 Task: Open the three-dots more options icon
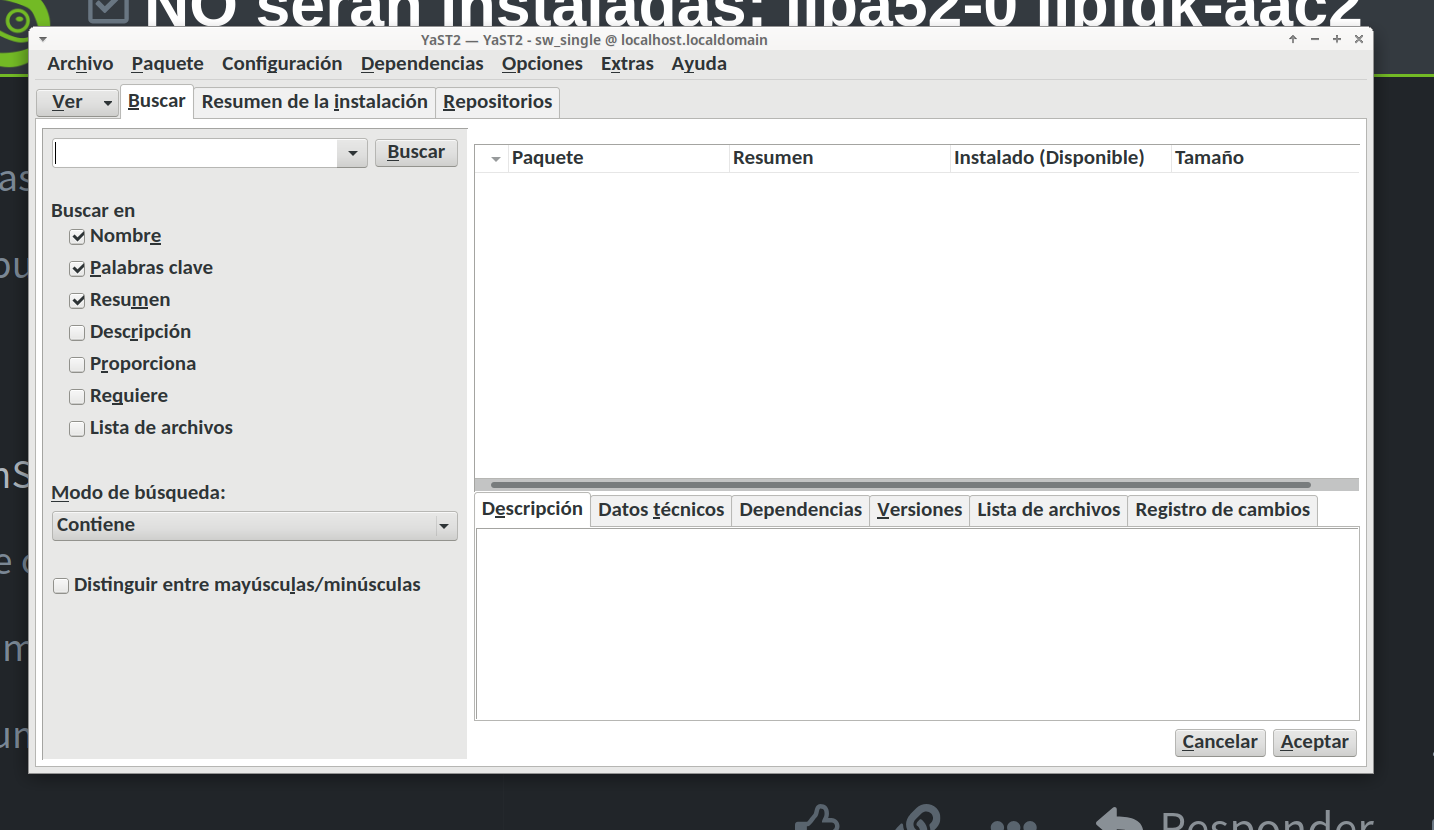[x=1013, y=824]
